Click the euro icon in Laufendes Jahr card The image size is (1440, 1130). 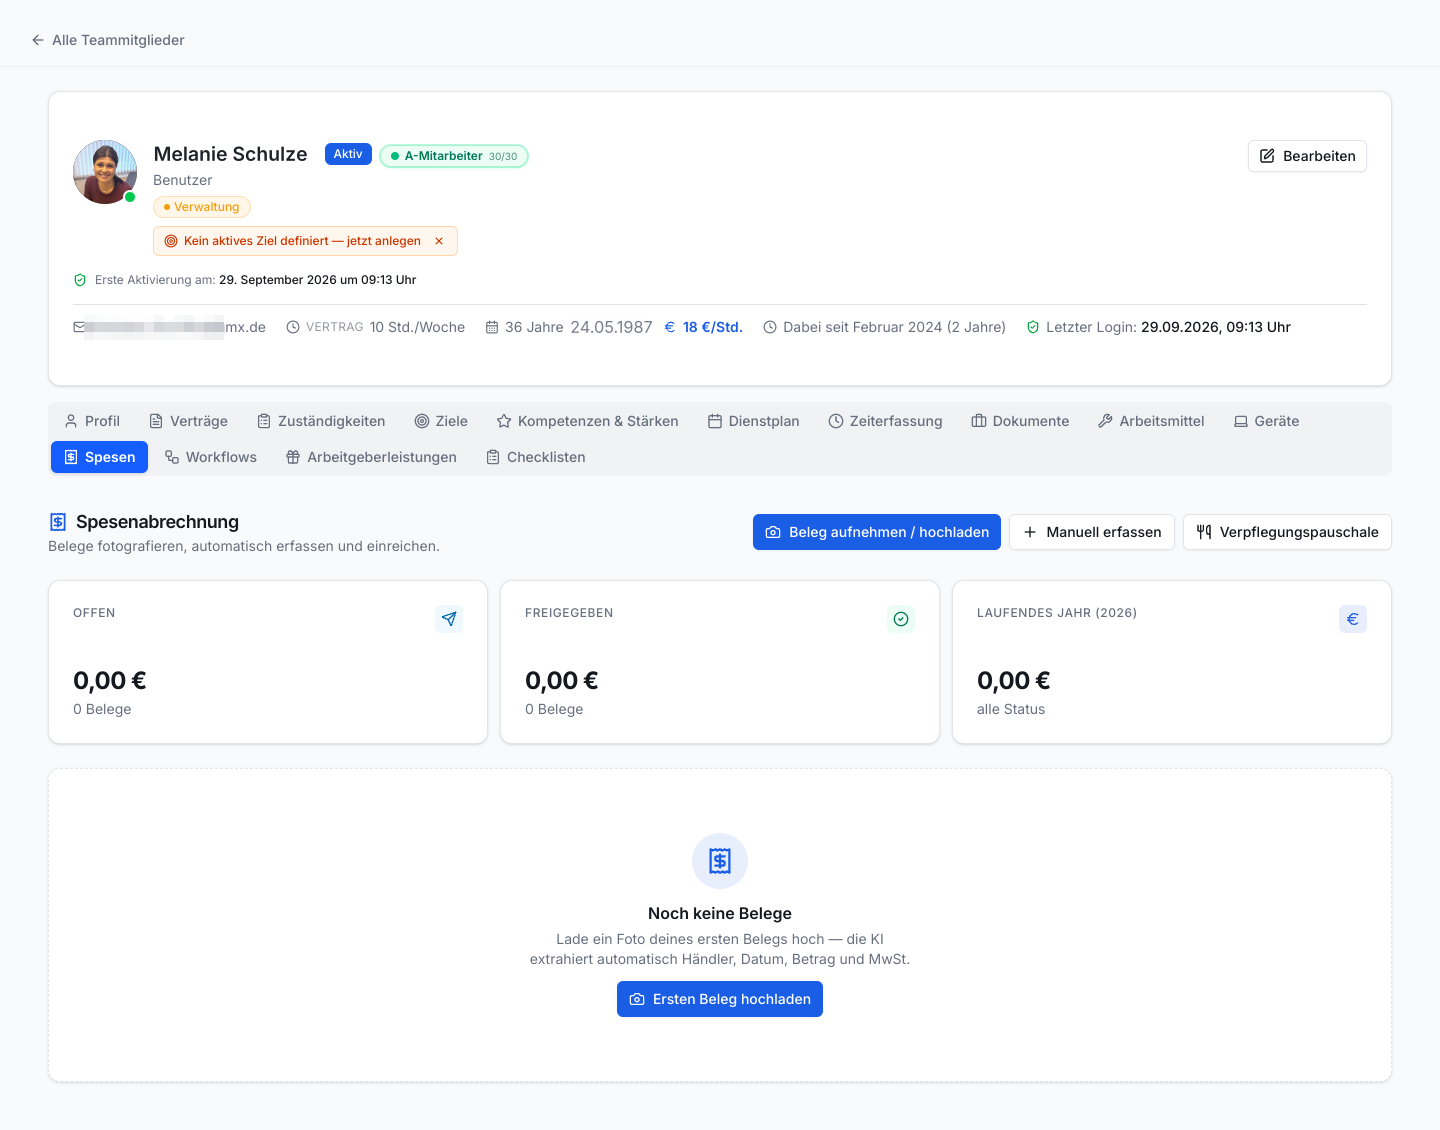point(1353,619)
